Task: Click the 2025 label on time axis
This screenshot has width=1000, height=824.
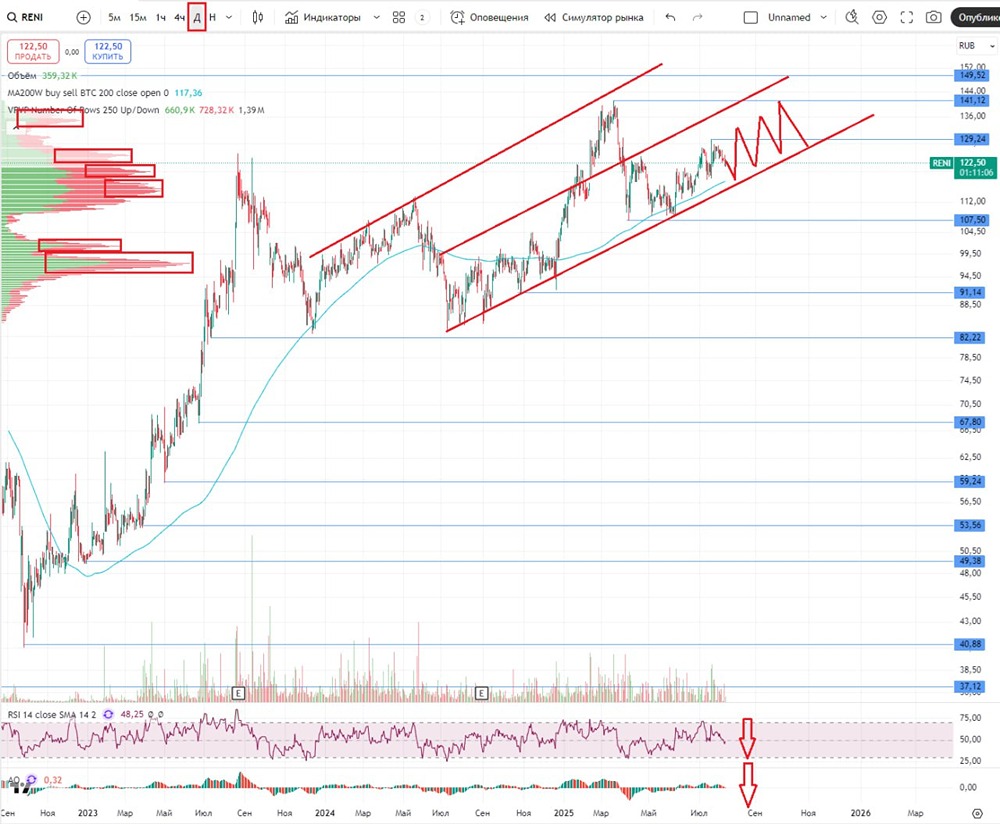Action: (564, 813)
